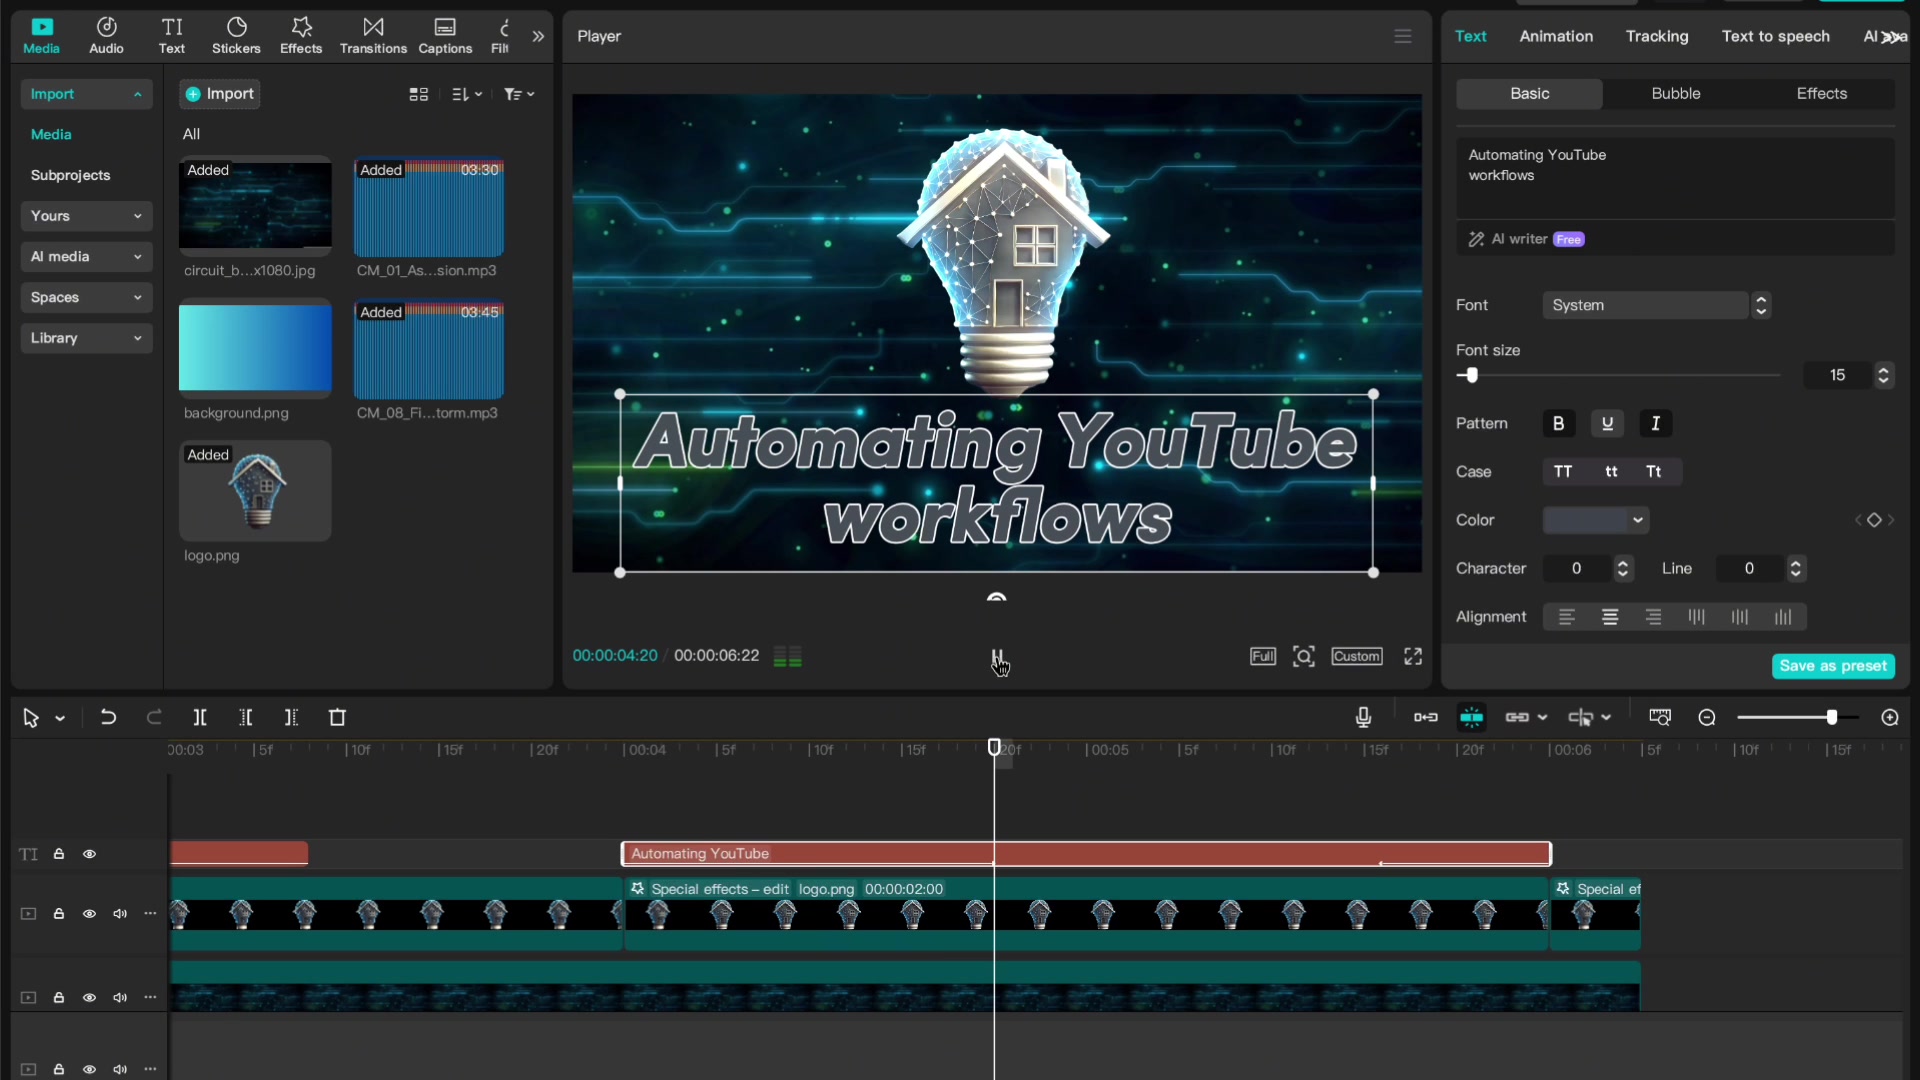This screenshot has height=1080, width=1920.
Task: Mute the video track speaker icon
Action: click(x=120, y=914)
